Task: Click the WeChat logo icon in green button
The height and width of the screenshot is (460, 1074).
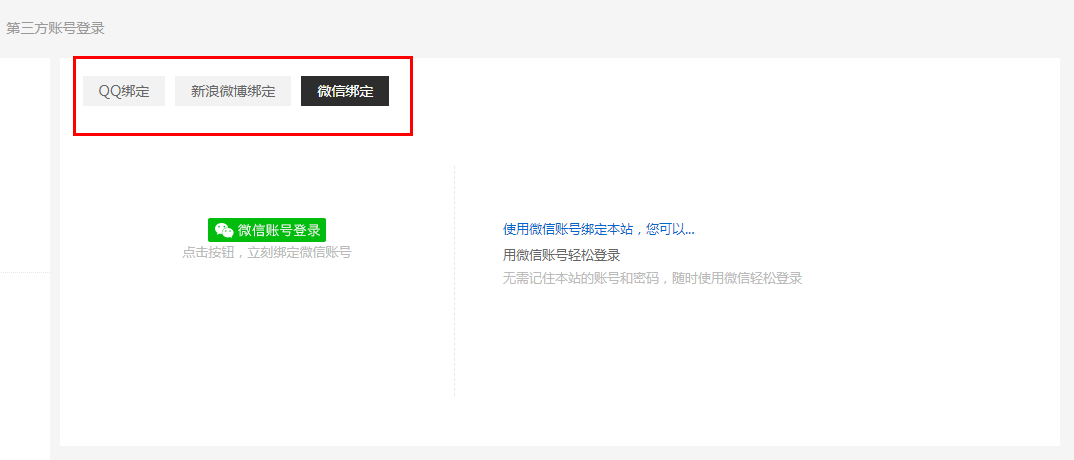Action: [224, 230]
